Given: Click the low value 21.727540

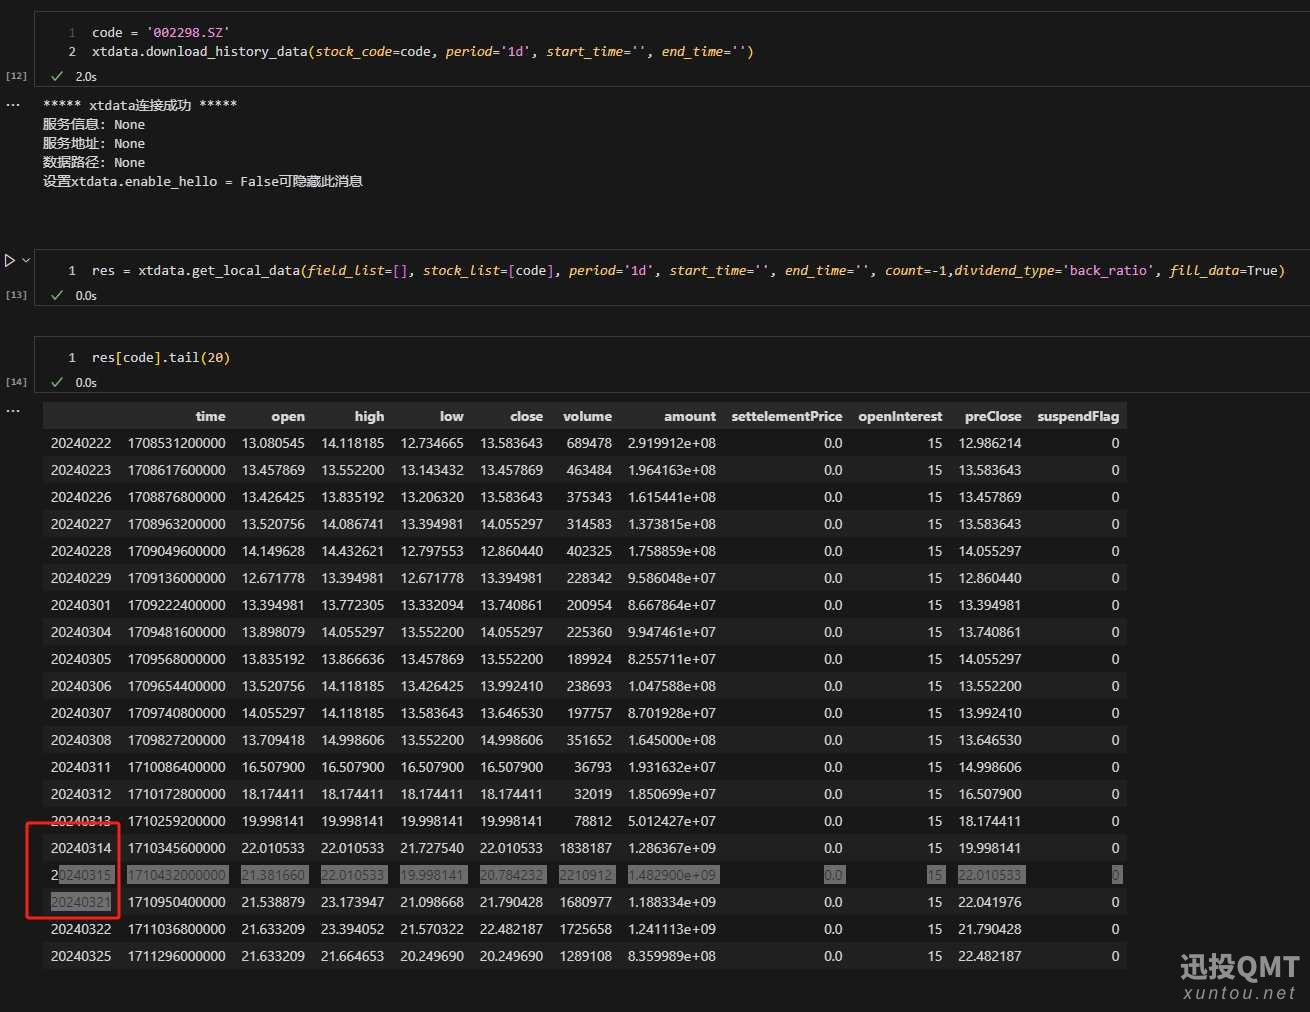Looking at the screenshot, I should (x=432, y=848).
